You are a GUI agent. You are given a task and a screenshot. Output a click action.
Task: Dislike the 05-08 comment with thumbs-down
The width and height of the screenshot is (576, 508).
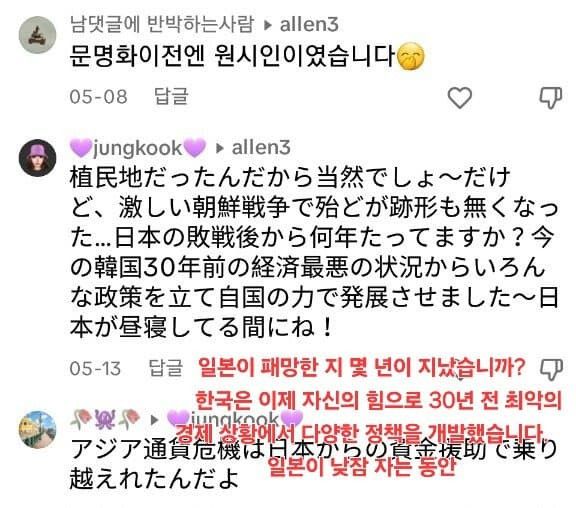(x=551, y=98)
